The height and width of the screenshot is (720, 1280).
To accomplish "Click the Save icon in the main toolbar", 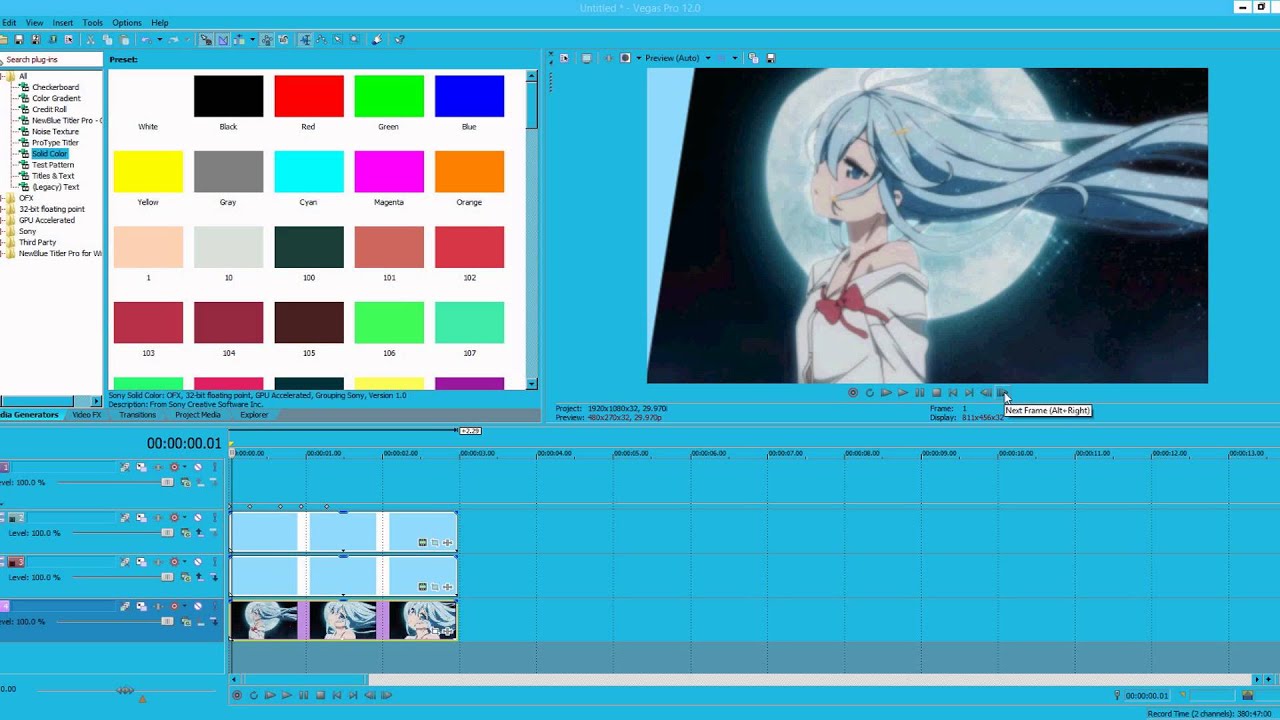I will [19, 40].
